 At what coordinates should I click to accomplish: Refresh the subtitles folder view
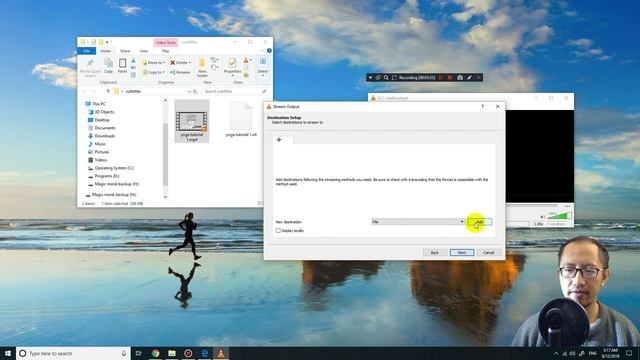coord(195,91)
